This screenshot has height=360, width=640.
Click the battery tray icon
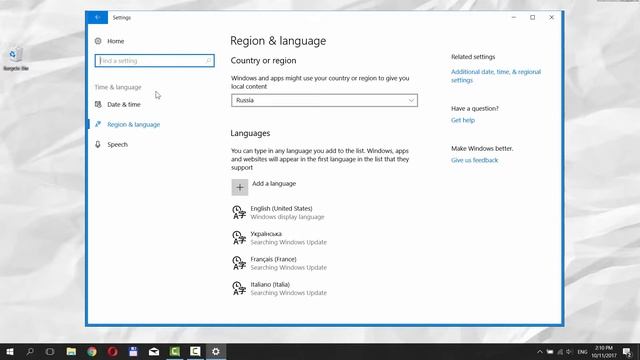(550, 352)
